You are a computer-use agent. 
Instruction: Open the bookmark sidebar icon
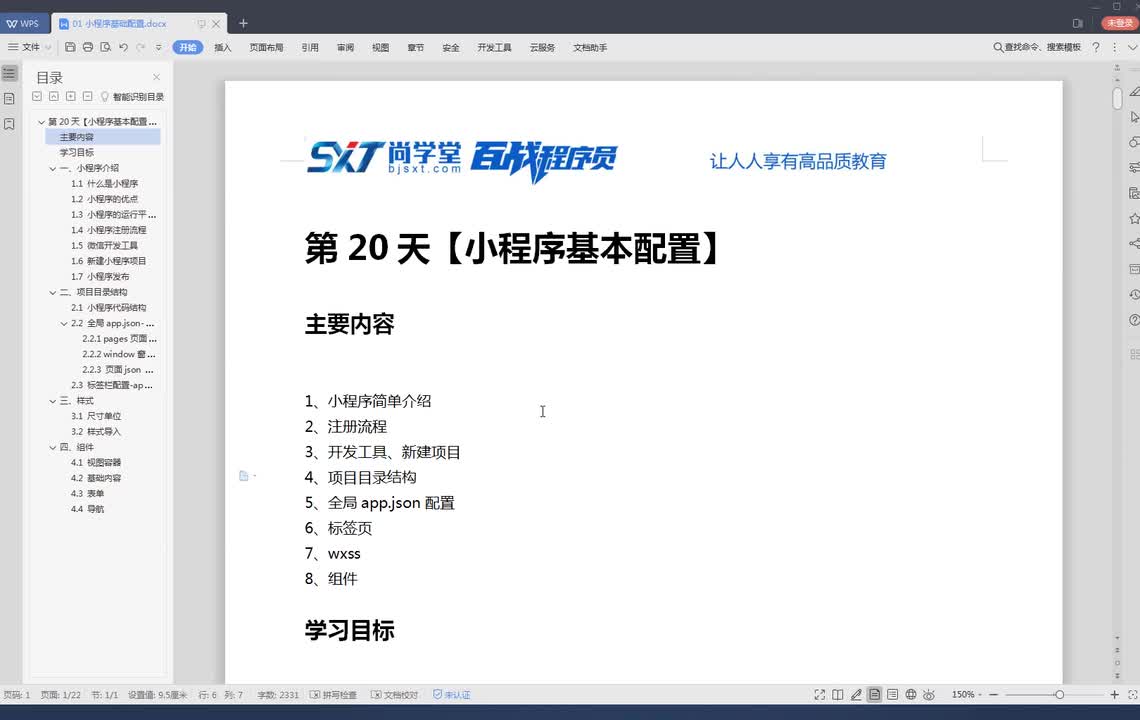9,124
